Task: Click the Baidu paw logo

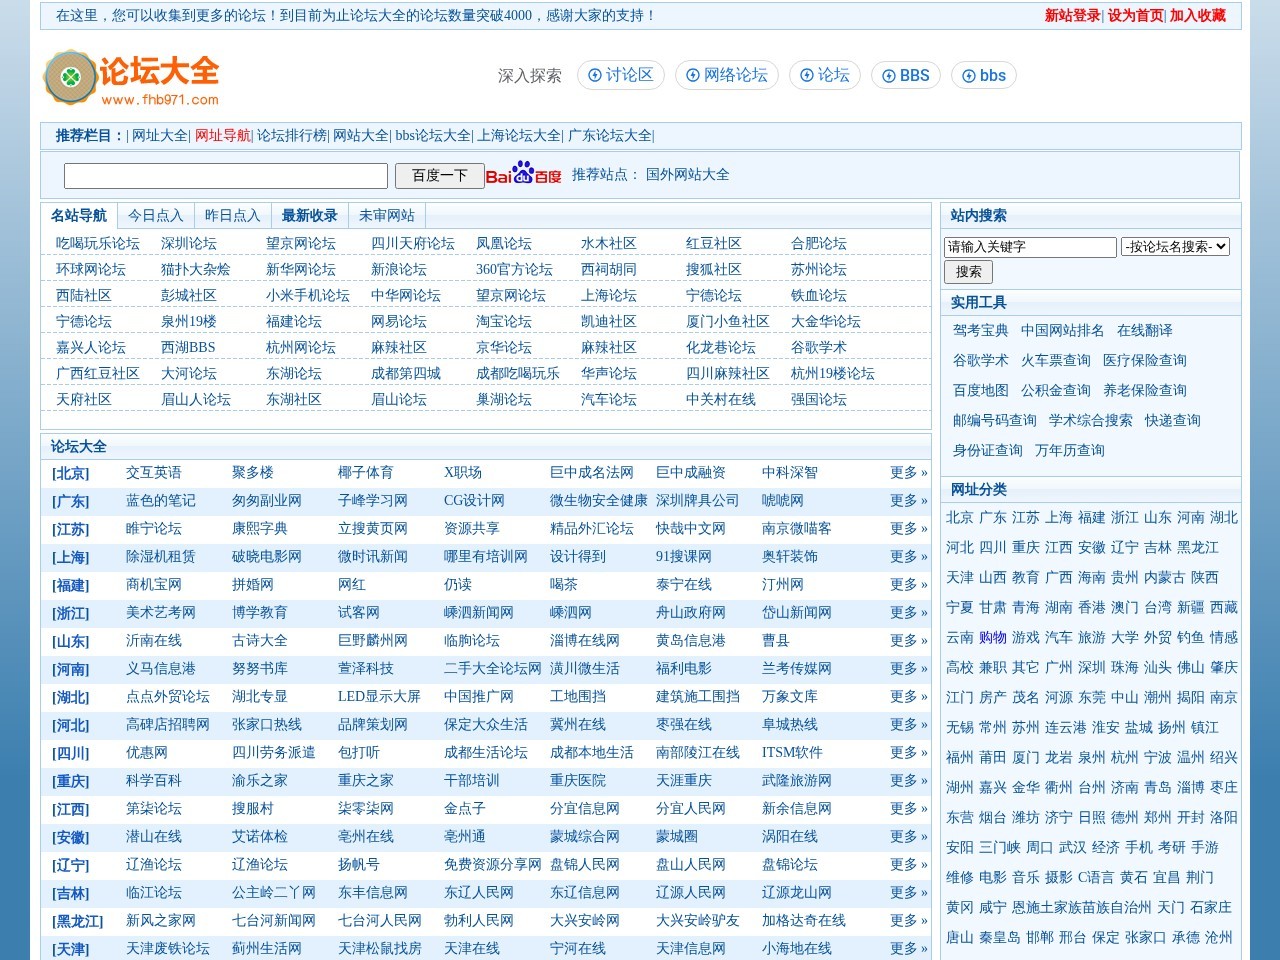Action: coord(523,174)
